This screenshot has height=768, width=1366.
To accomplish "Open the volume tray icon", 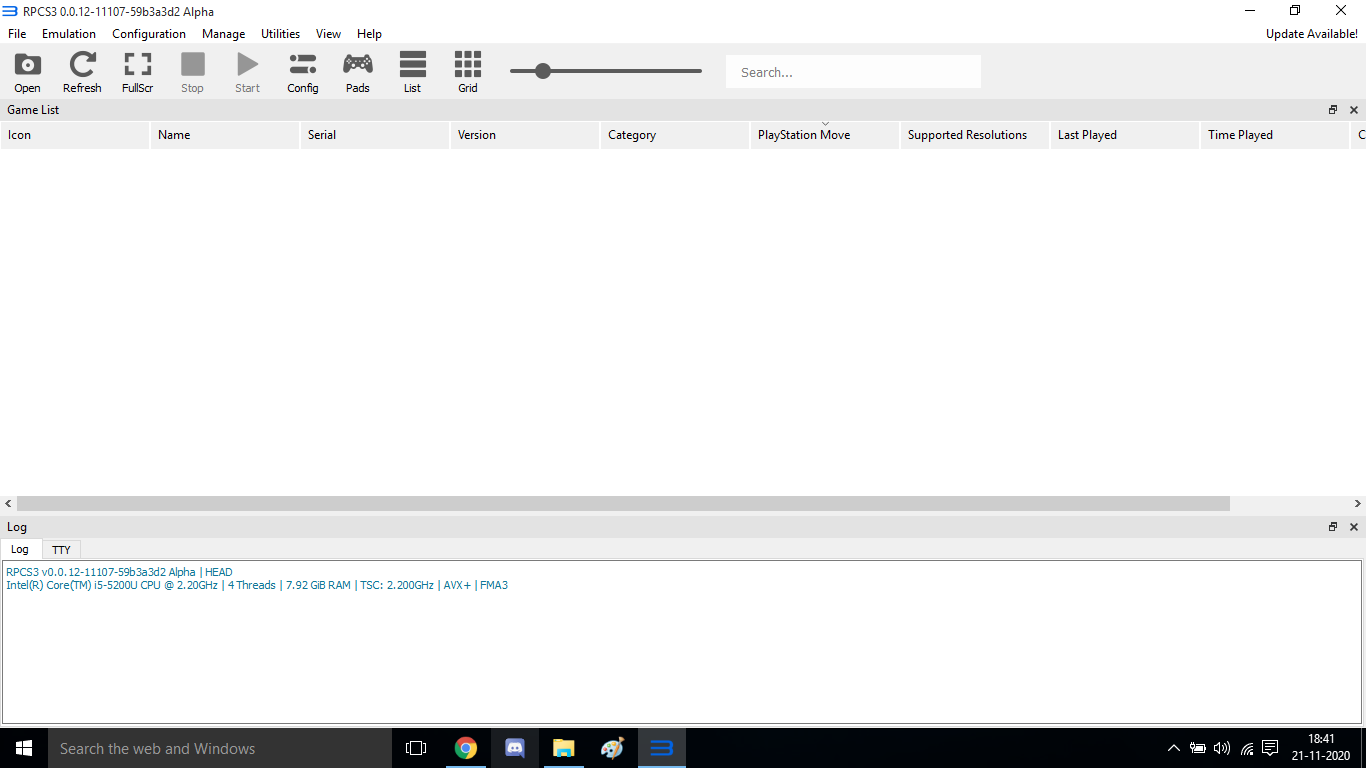I will pos(1222,748).
